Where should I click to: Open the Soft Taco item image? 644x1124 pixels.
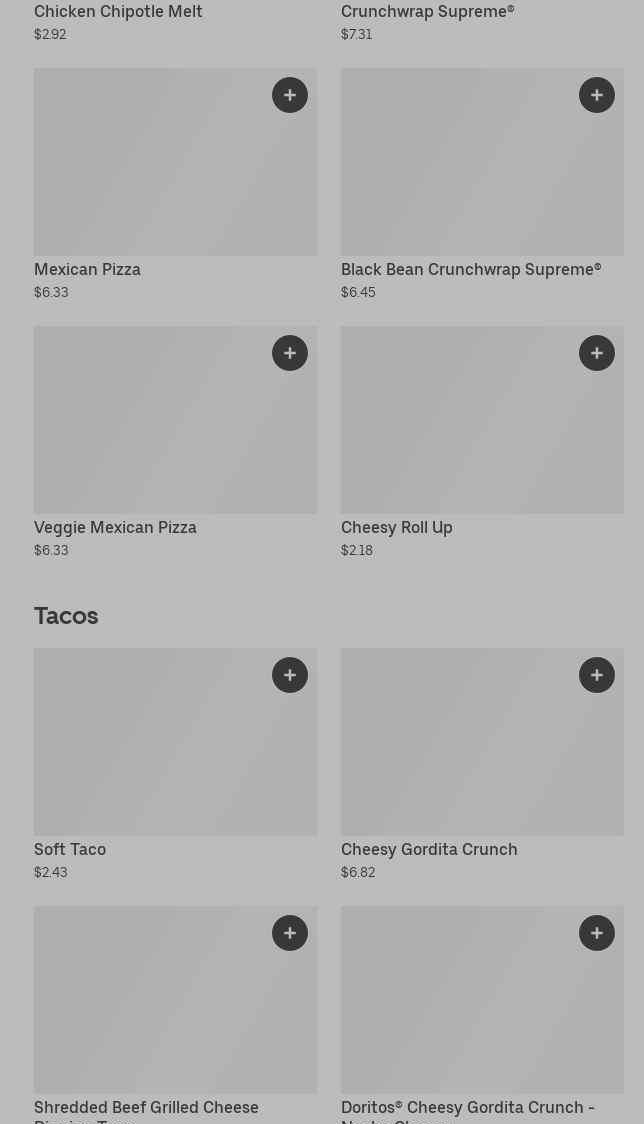[150, 750]
